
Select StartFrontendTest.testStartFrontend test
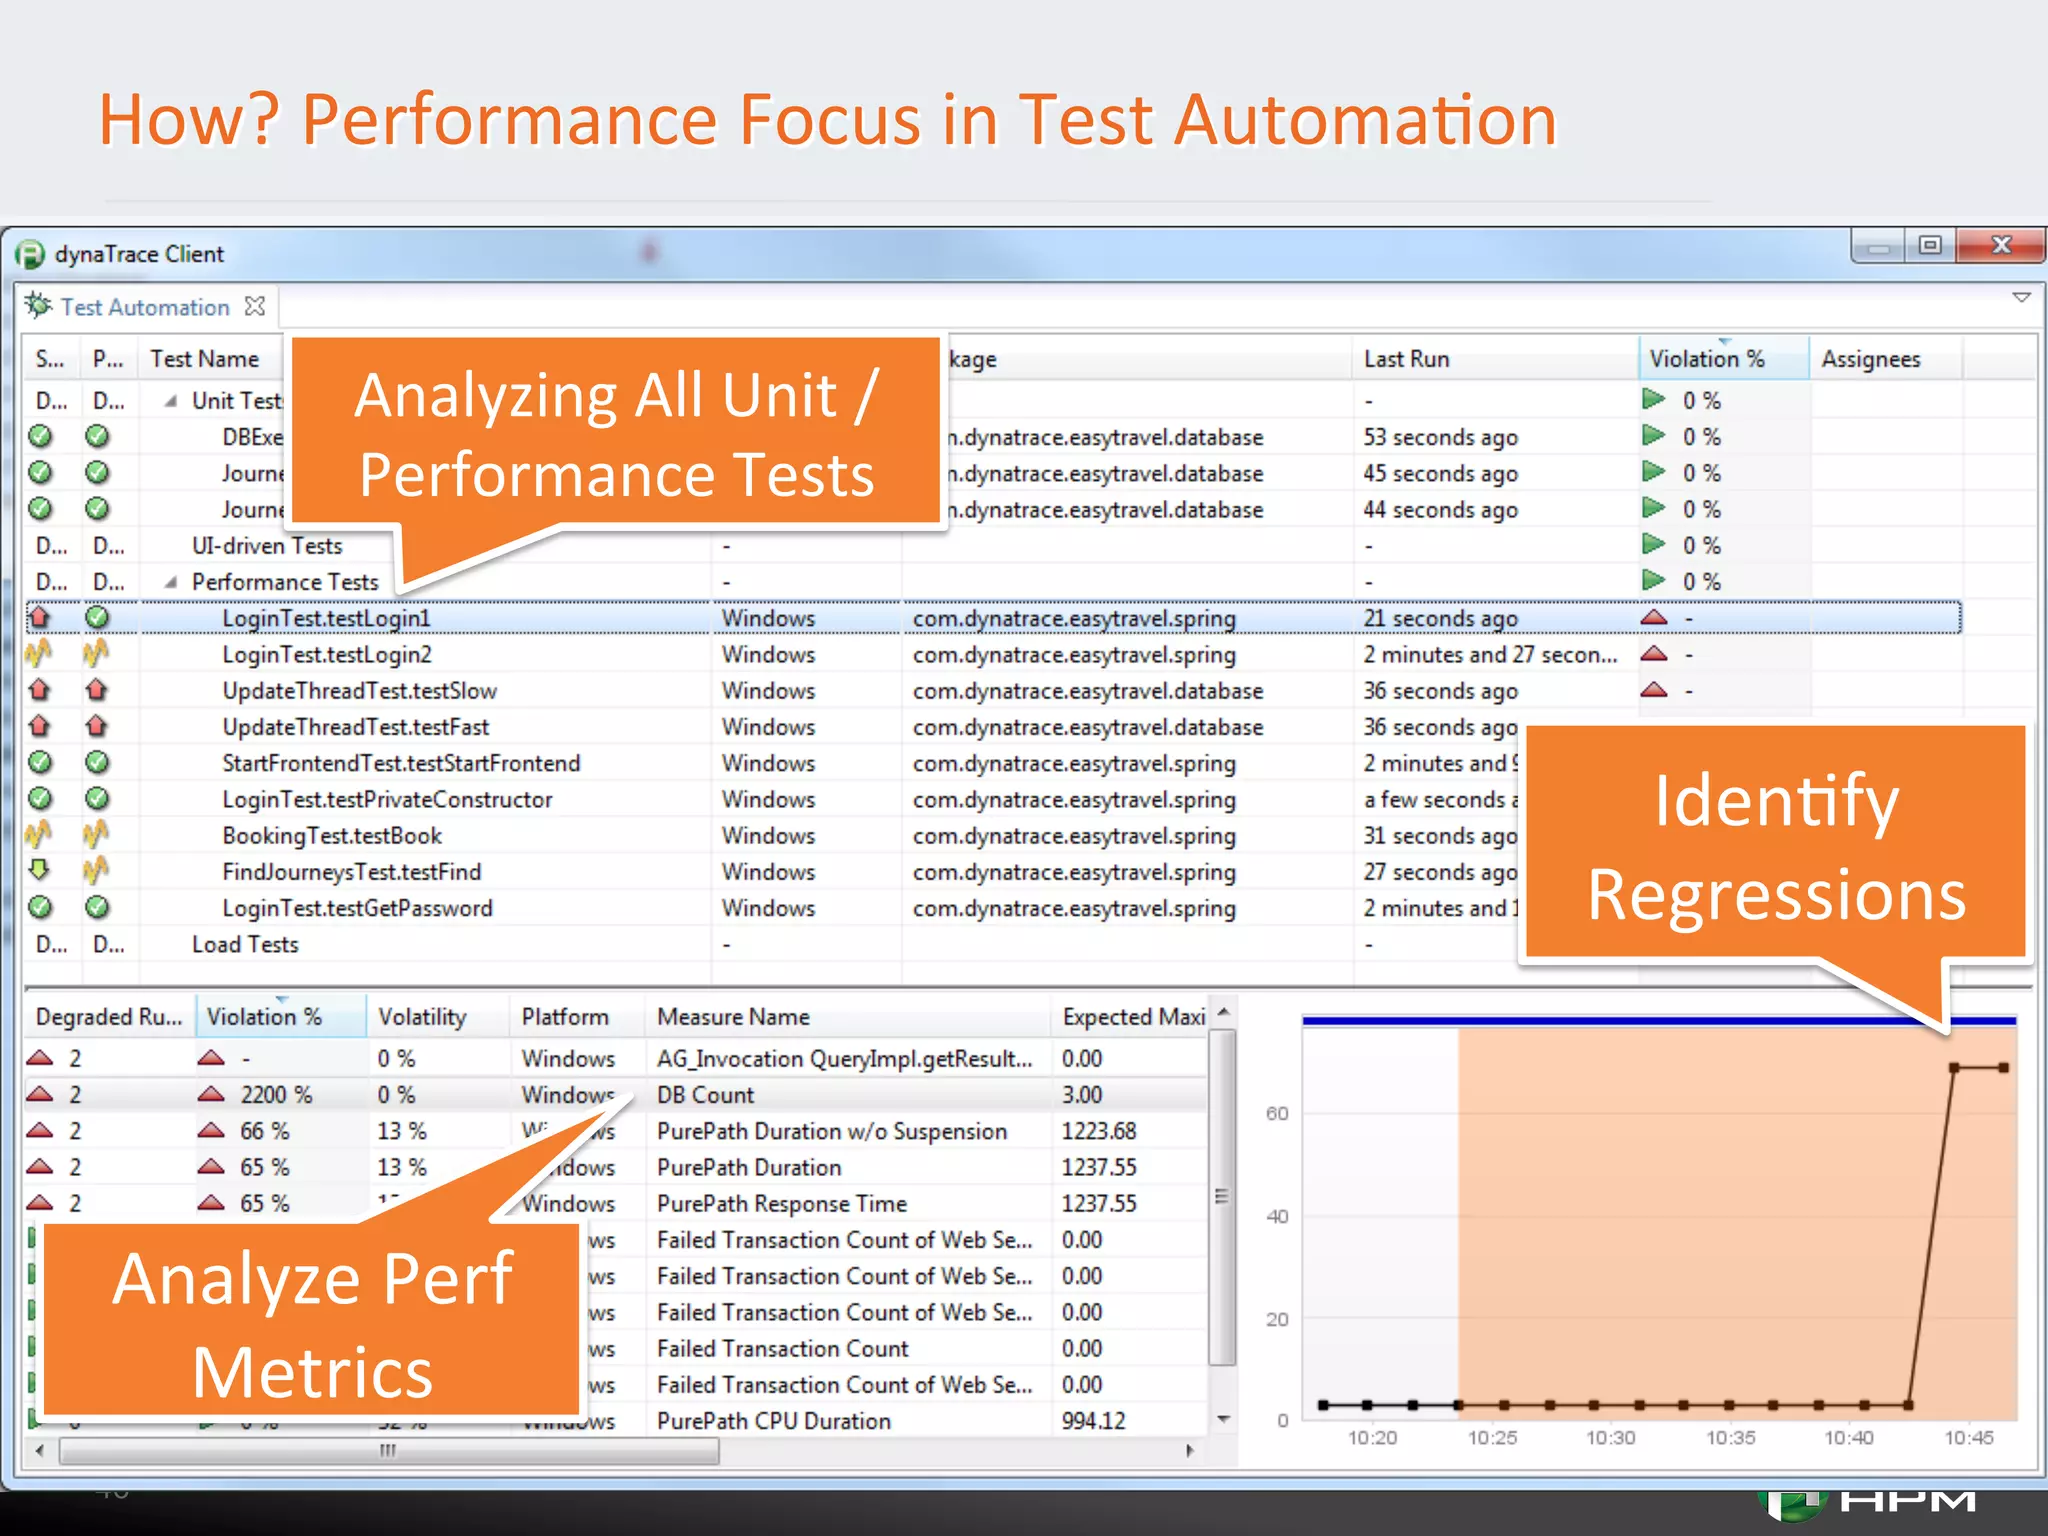tap(401, 763)
